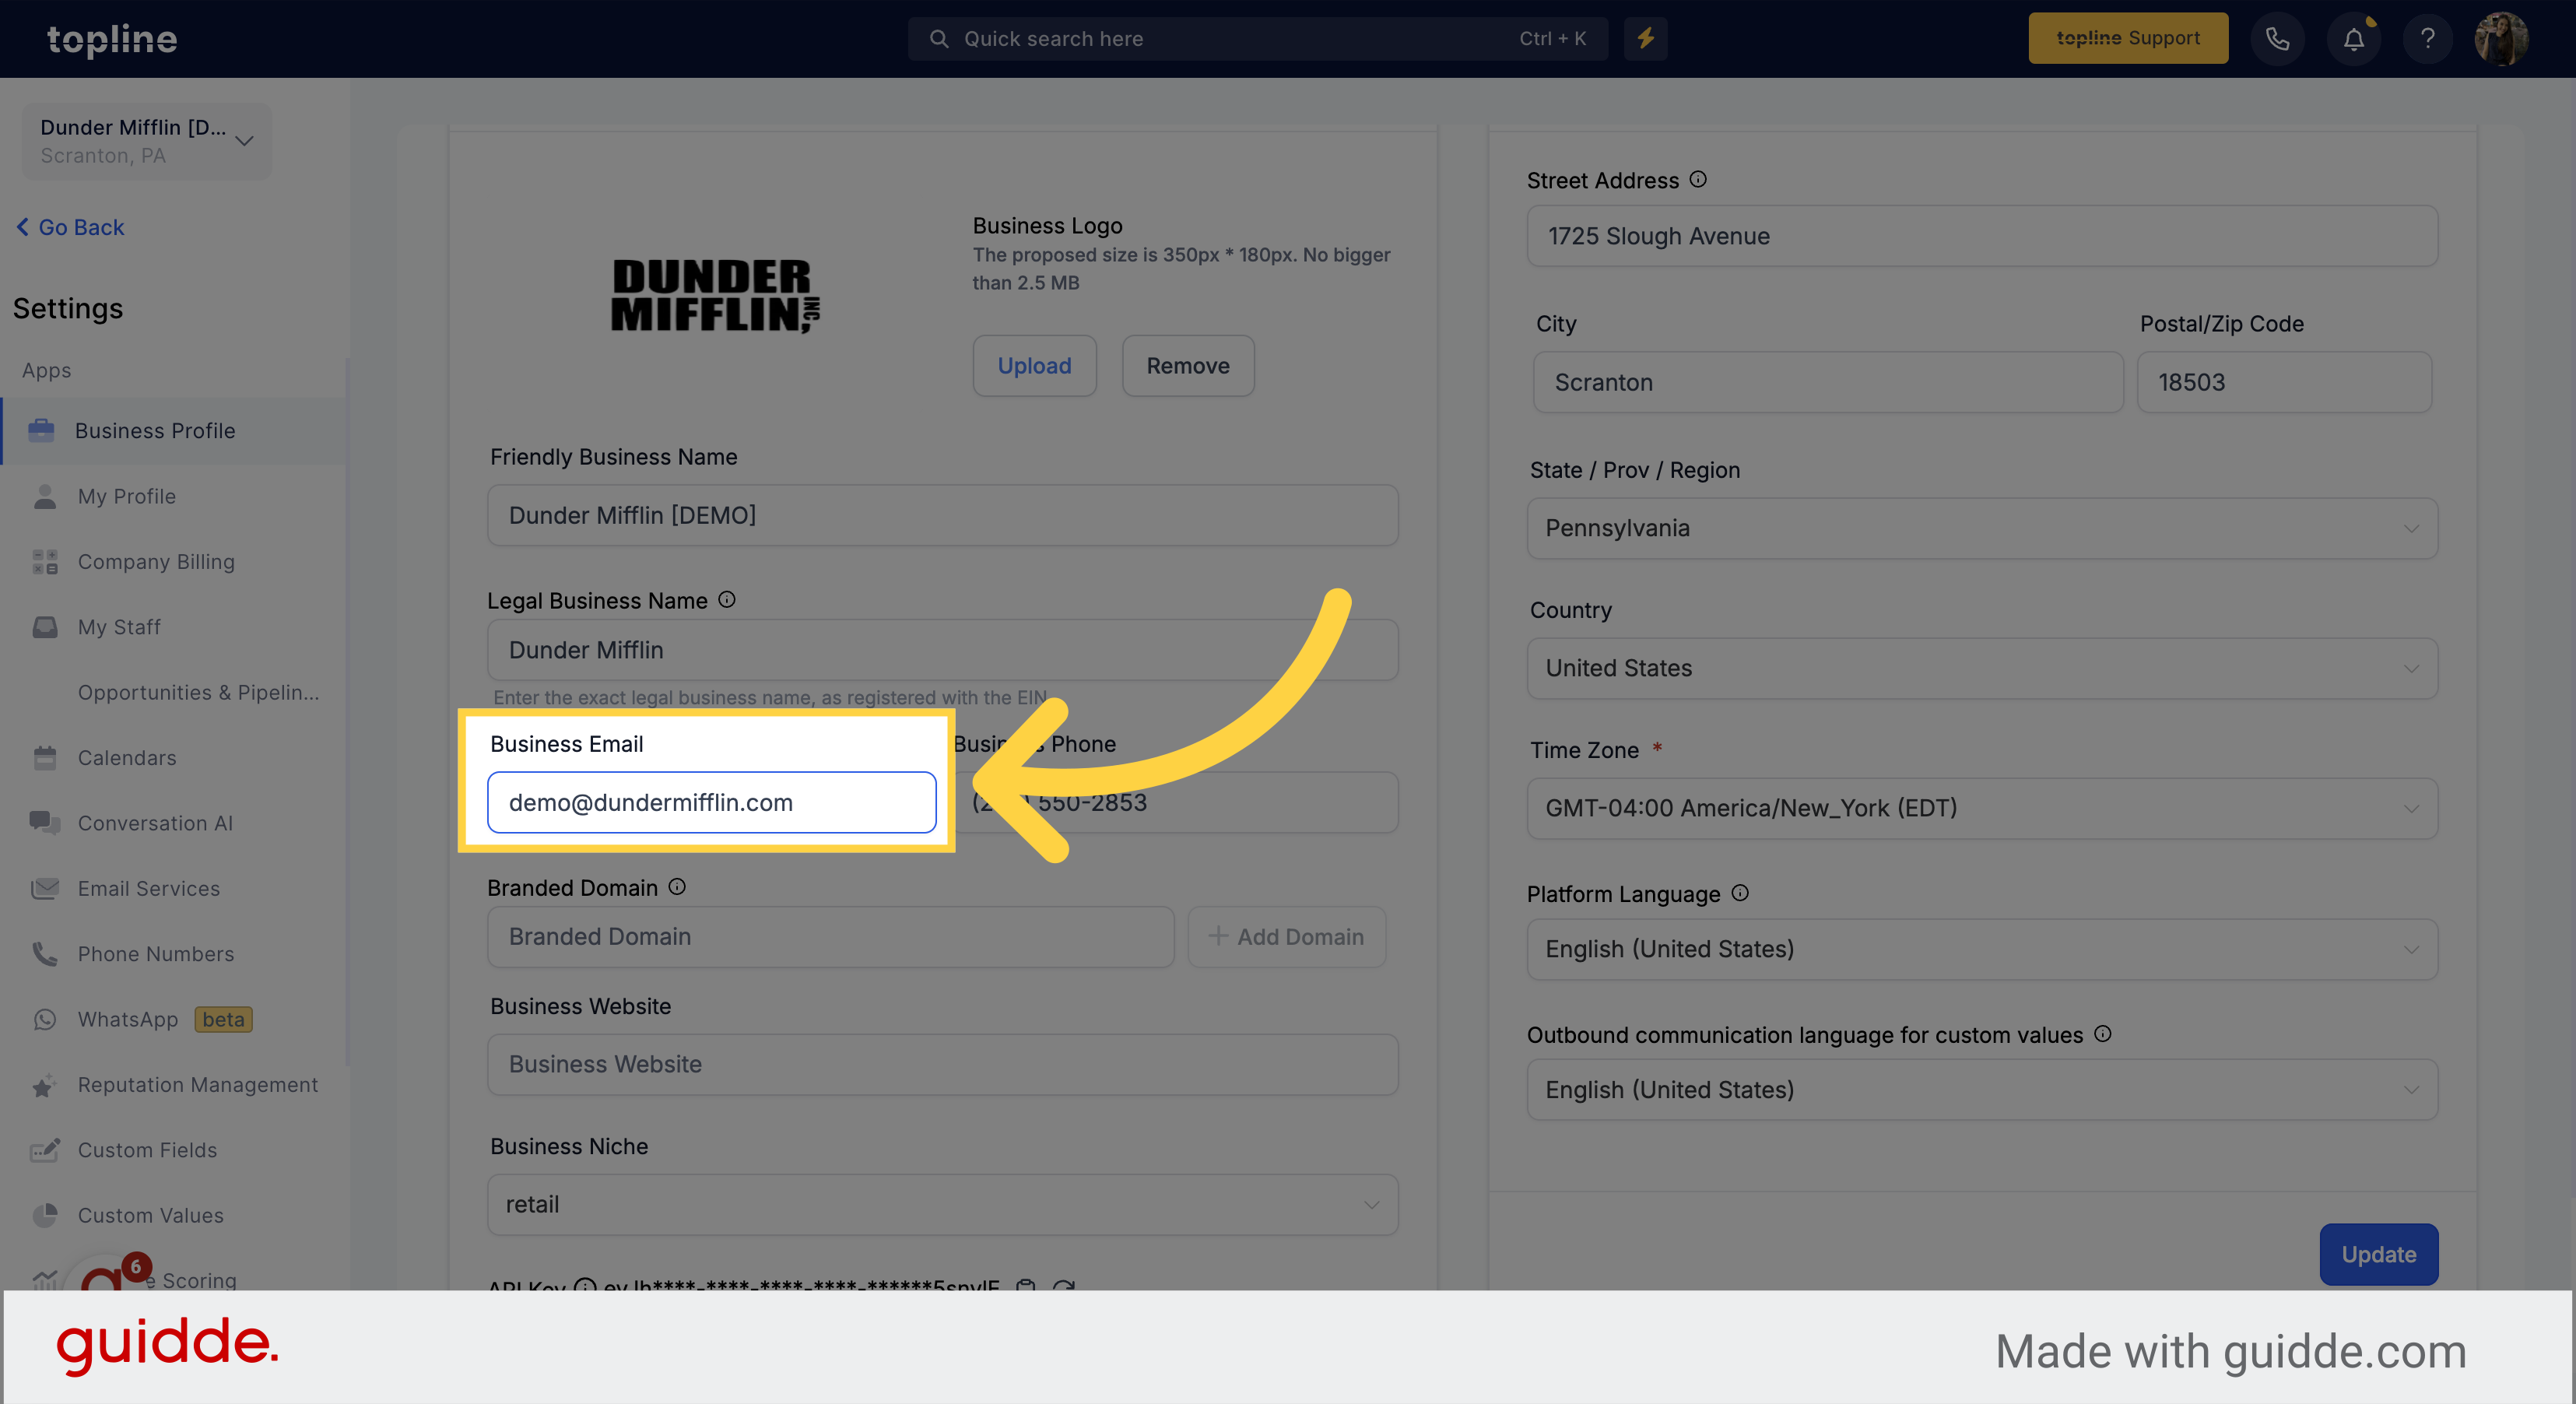Open the phone dialer icon in header
This screenshot has height=1404, width=2576.
pyautogui.click(x=2277, y=38)
